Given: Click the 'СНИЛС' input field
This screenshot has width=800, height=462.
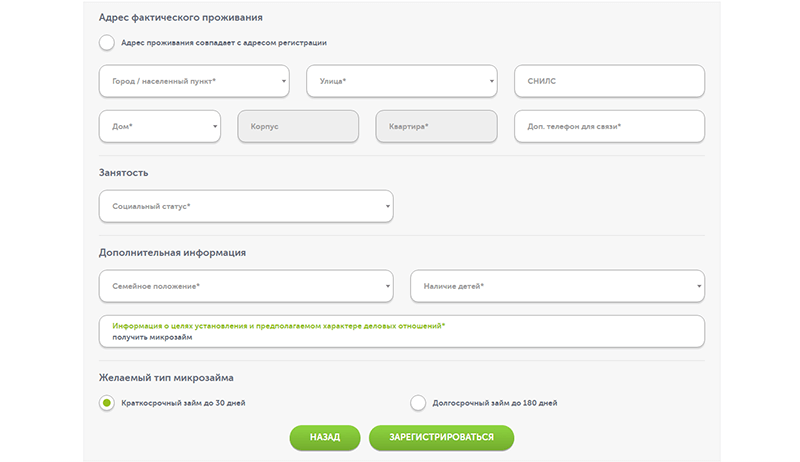Looking at the screenshot, I should [610, 81].
